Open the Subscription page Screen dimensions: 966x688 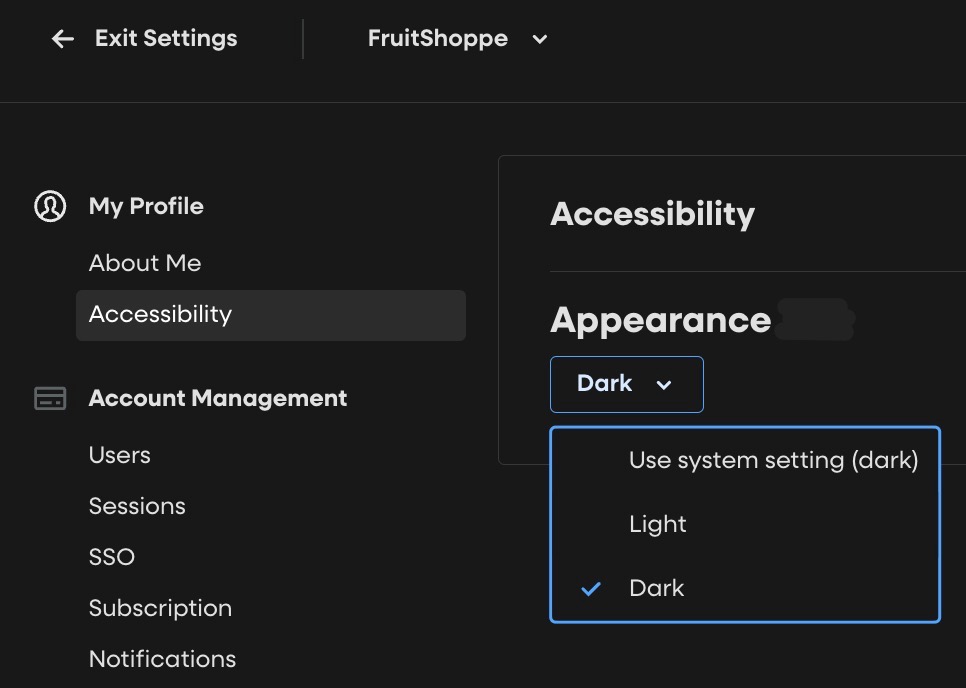[x=160, y=608]
